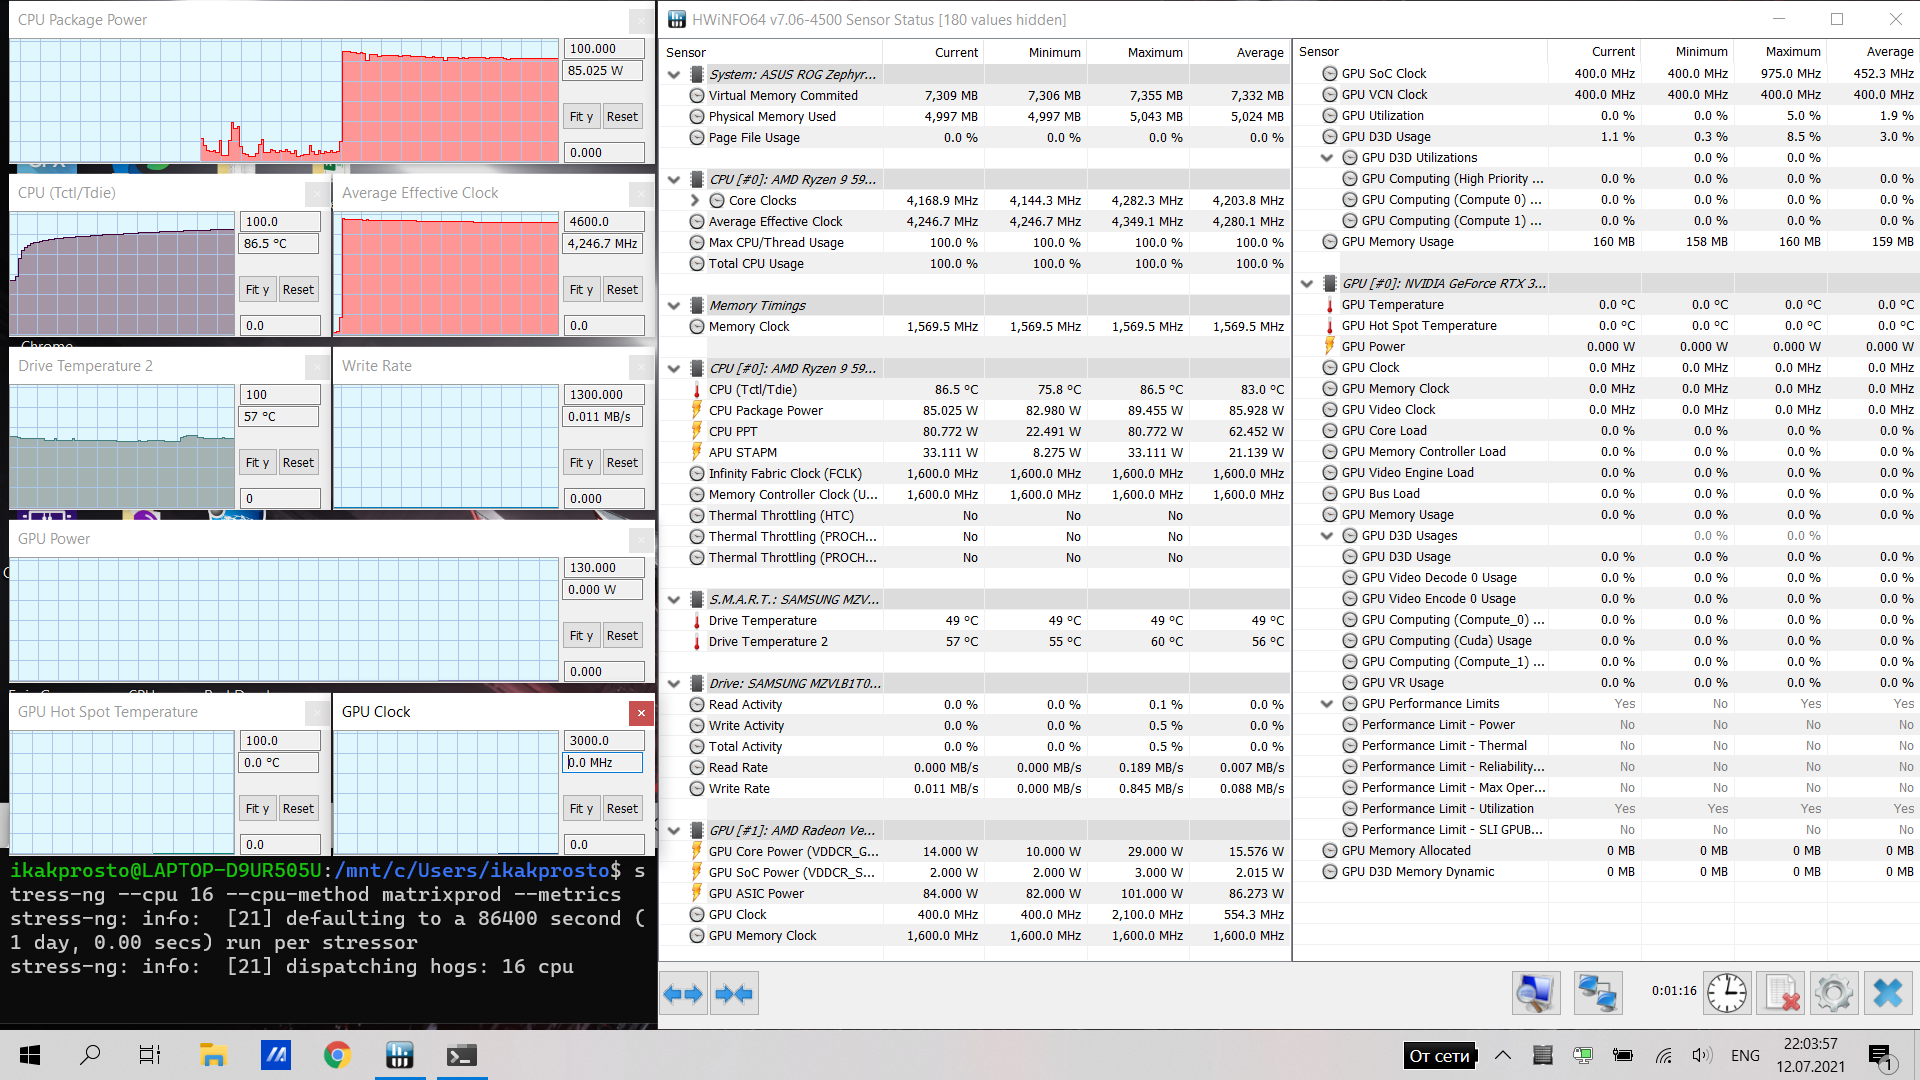Collapse the System: ASUS ROG Zephyrus group
Viewport: 1920px width, 1080px height.
tap(674, 75)
